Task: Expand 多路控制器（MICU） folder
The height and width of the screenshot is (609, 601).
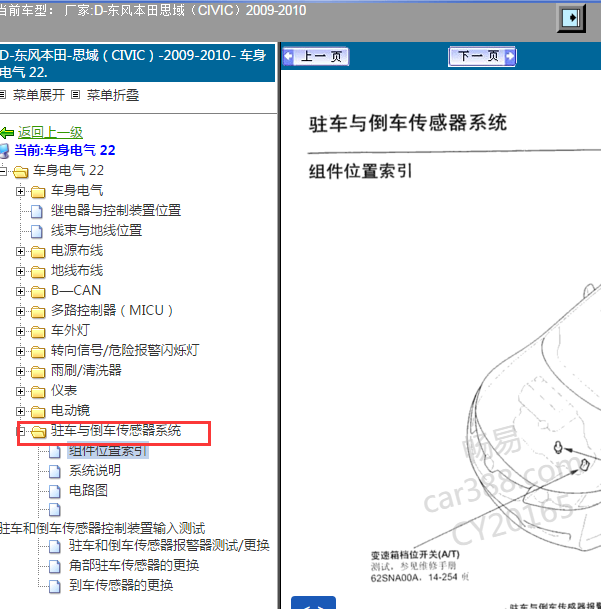Action: [x=20, y=311]
